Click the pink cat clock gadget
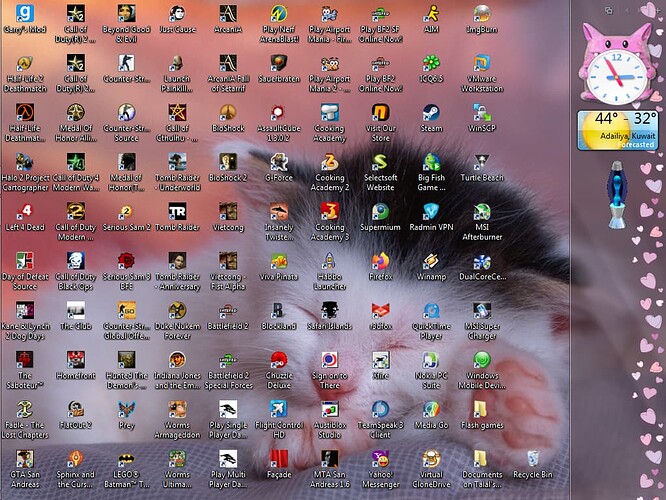 [617, 65]
